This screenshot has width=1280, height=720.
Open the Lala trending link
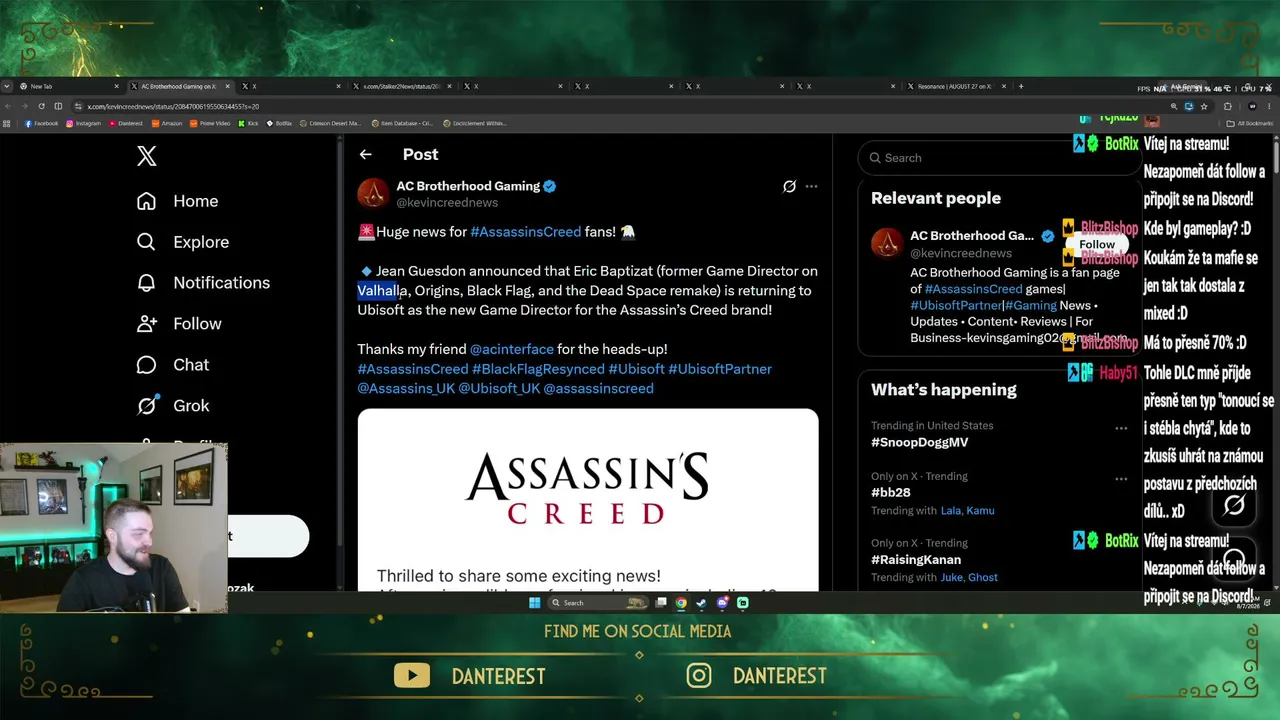click(950, 511)
